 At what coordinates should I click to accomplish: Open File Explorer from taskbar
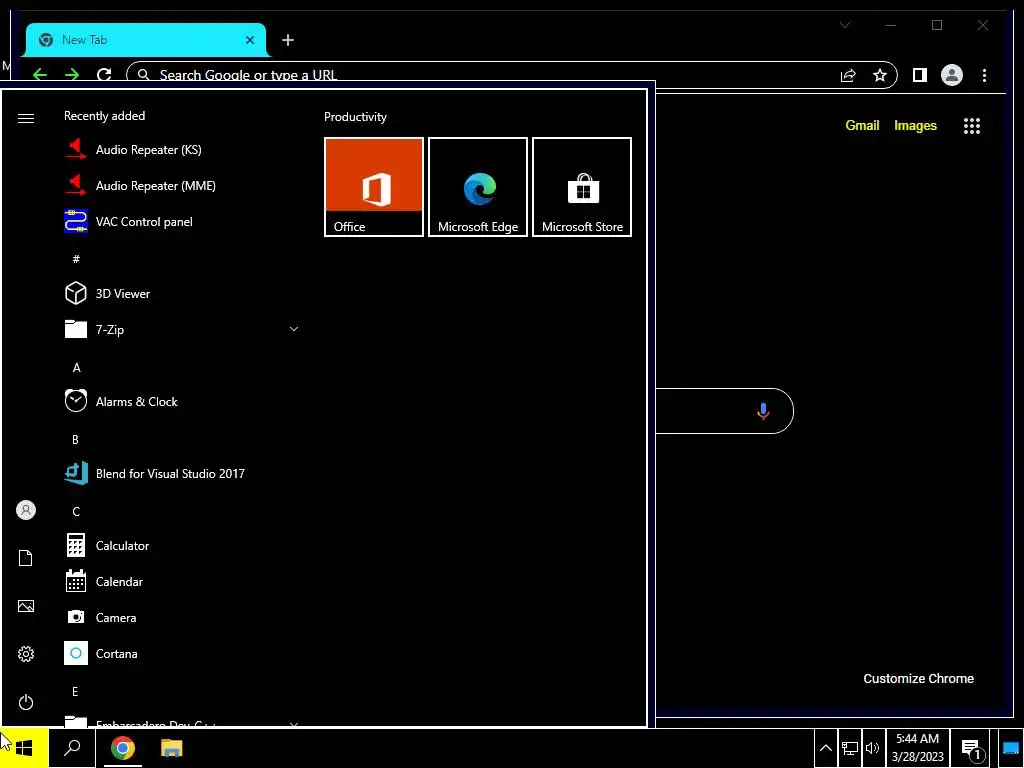pyautogui.click(x=171, y=748)
